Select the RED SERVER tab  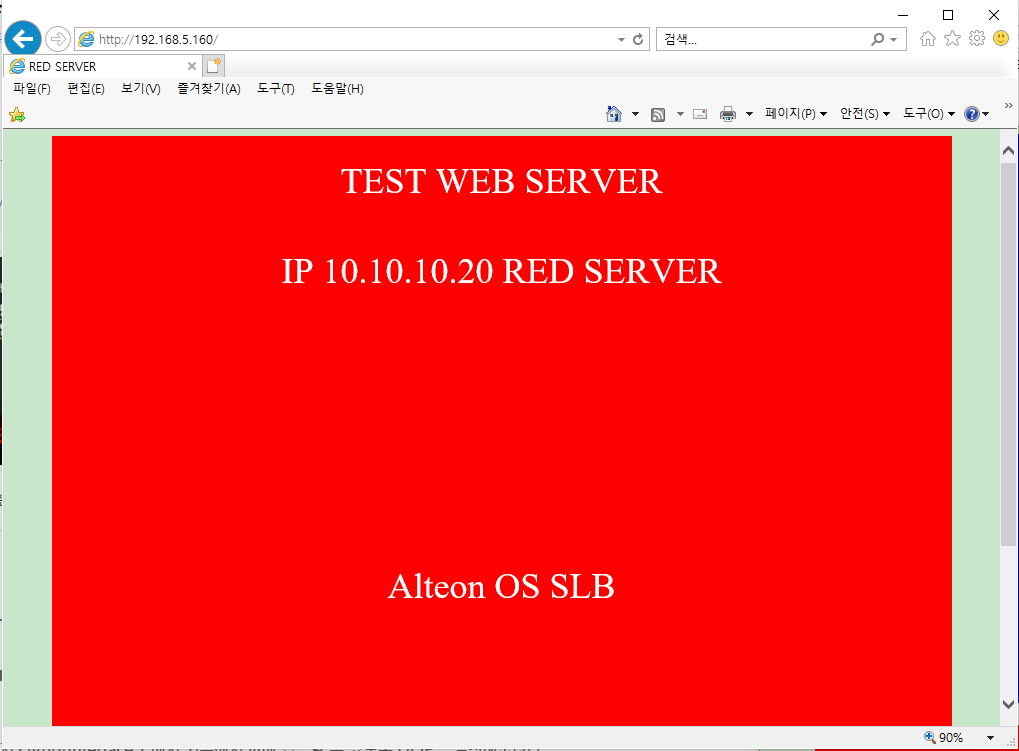pos(104,66)
